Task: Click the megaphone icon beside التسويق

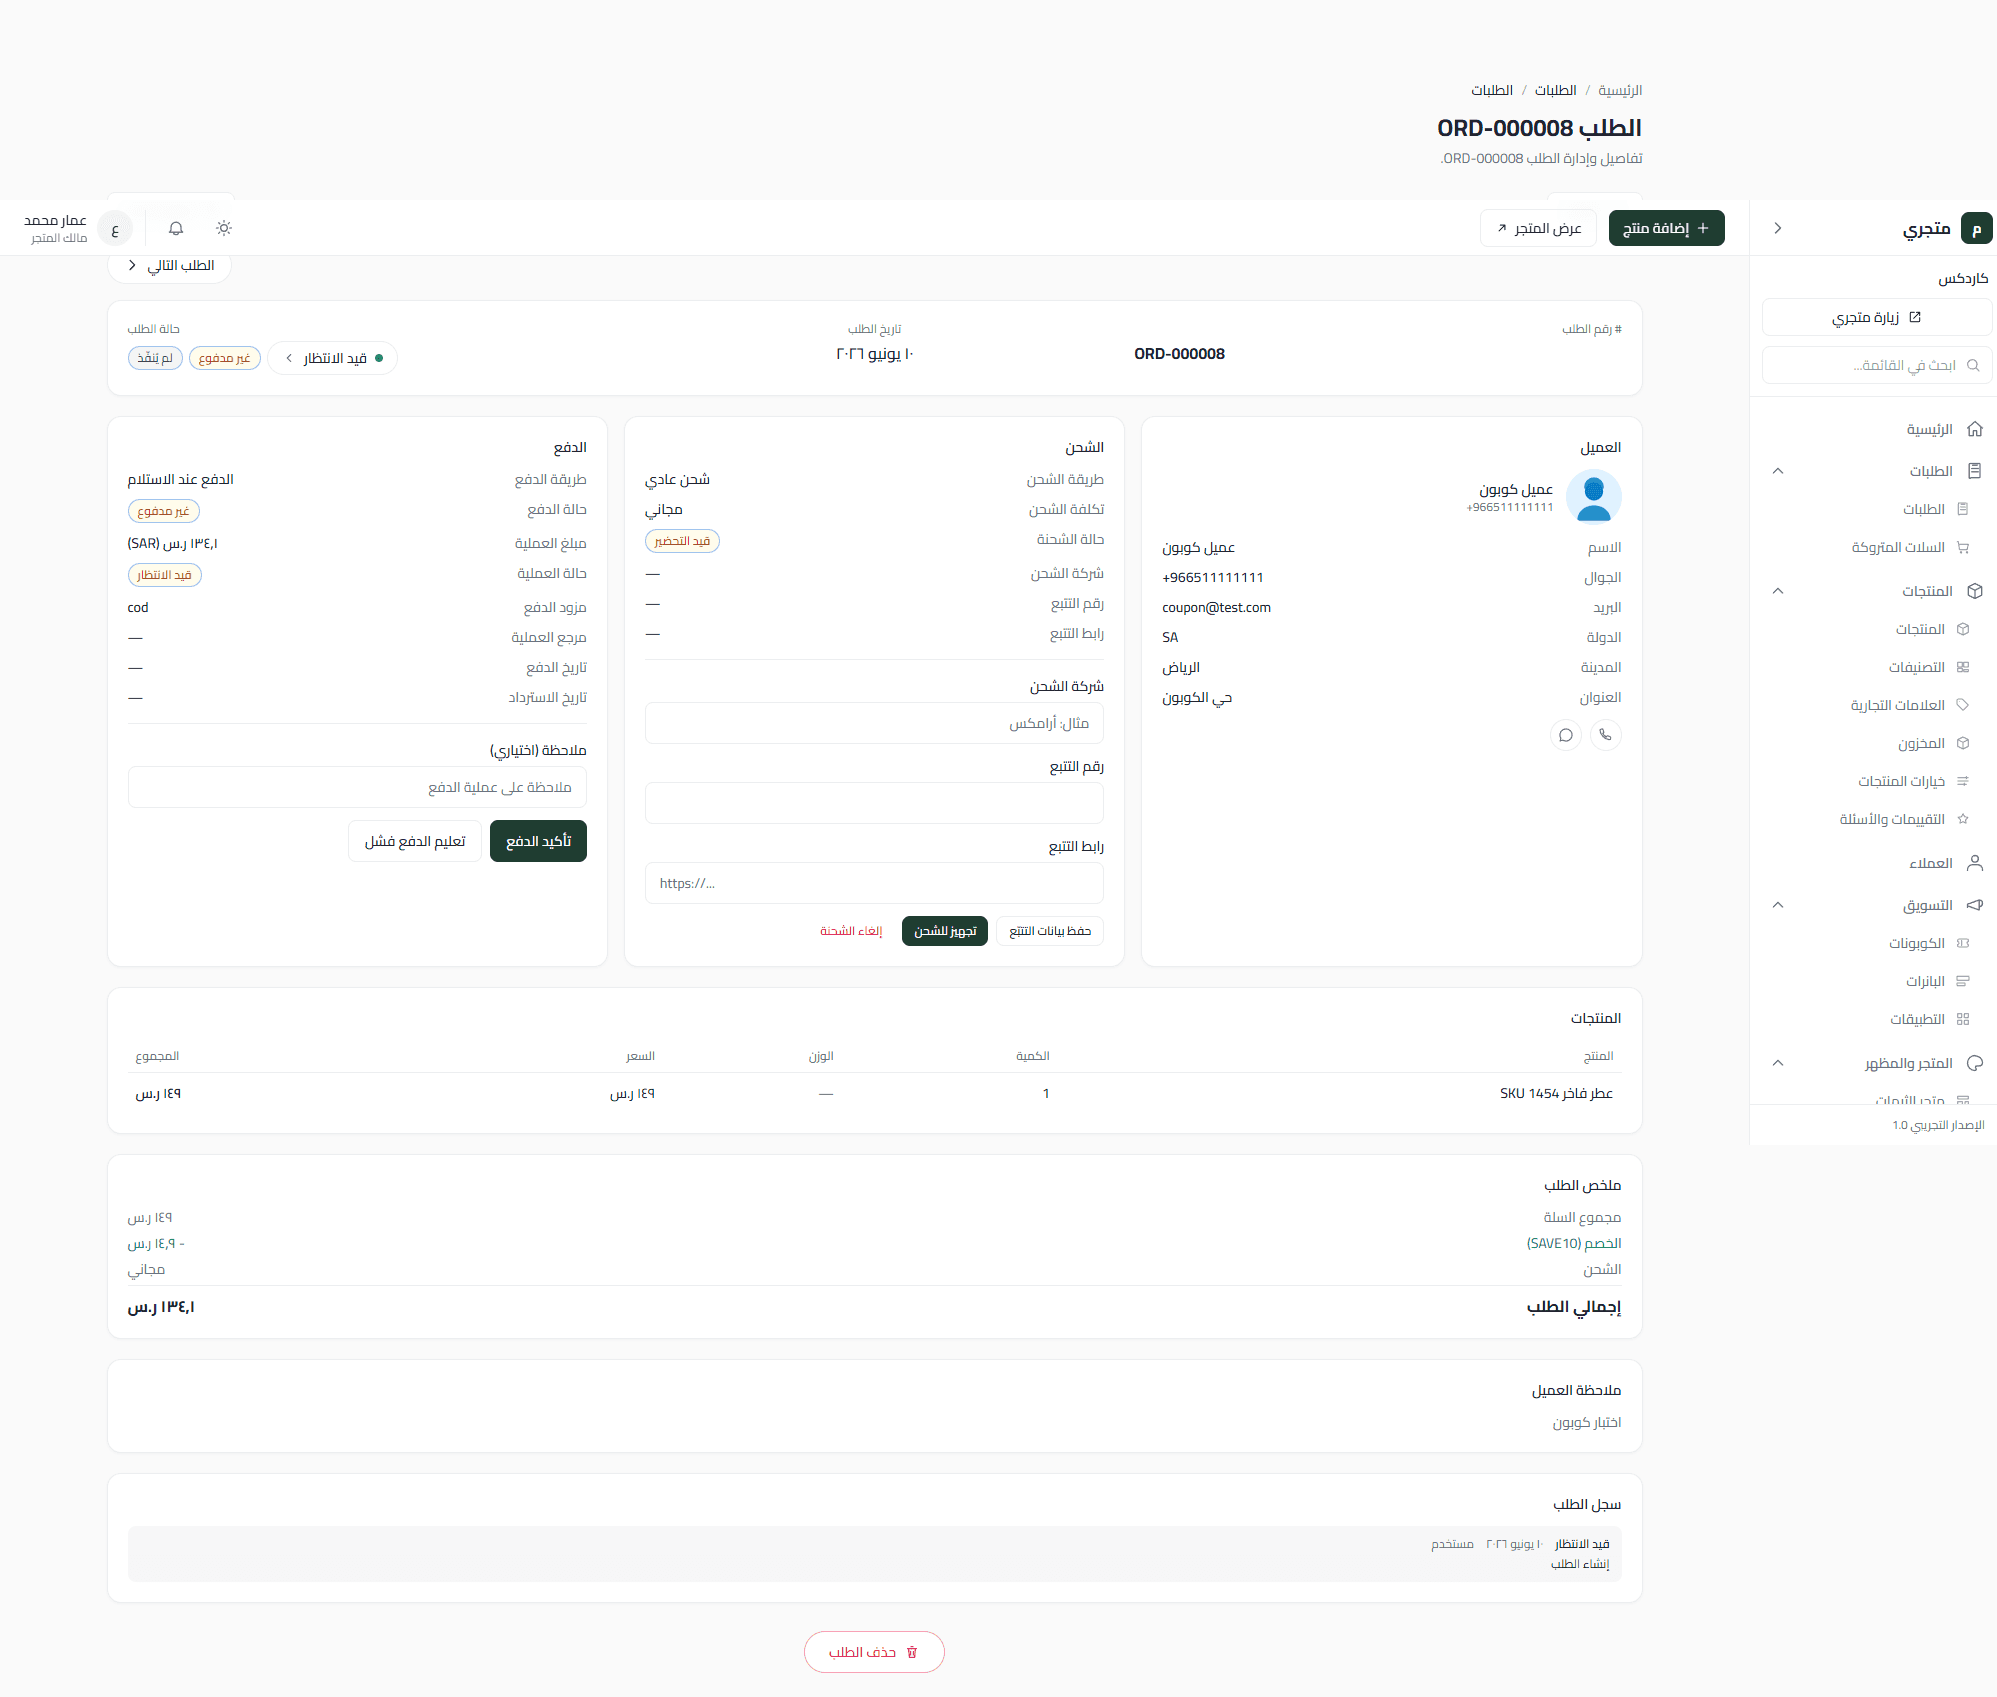Action: pyautogui.click(x=1975, y=905)
